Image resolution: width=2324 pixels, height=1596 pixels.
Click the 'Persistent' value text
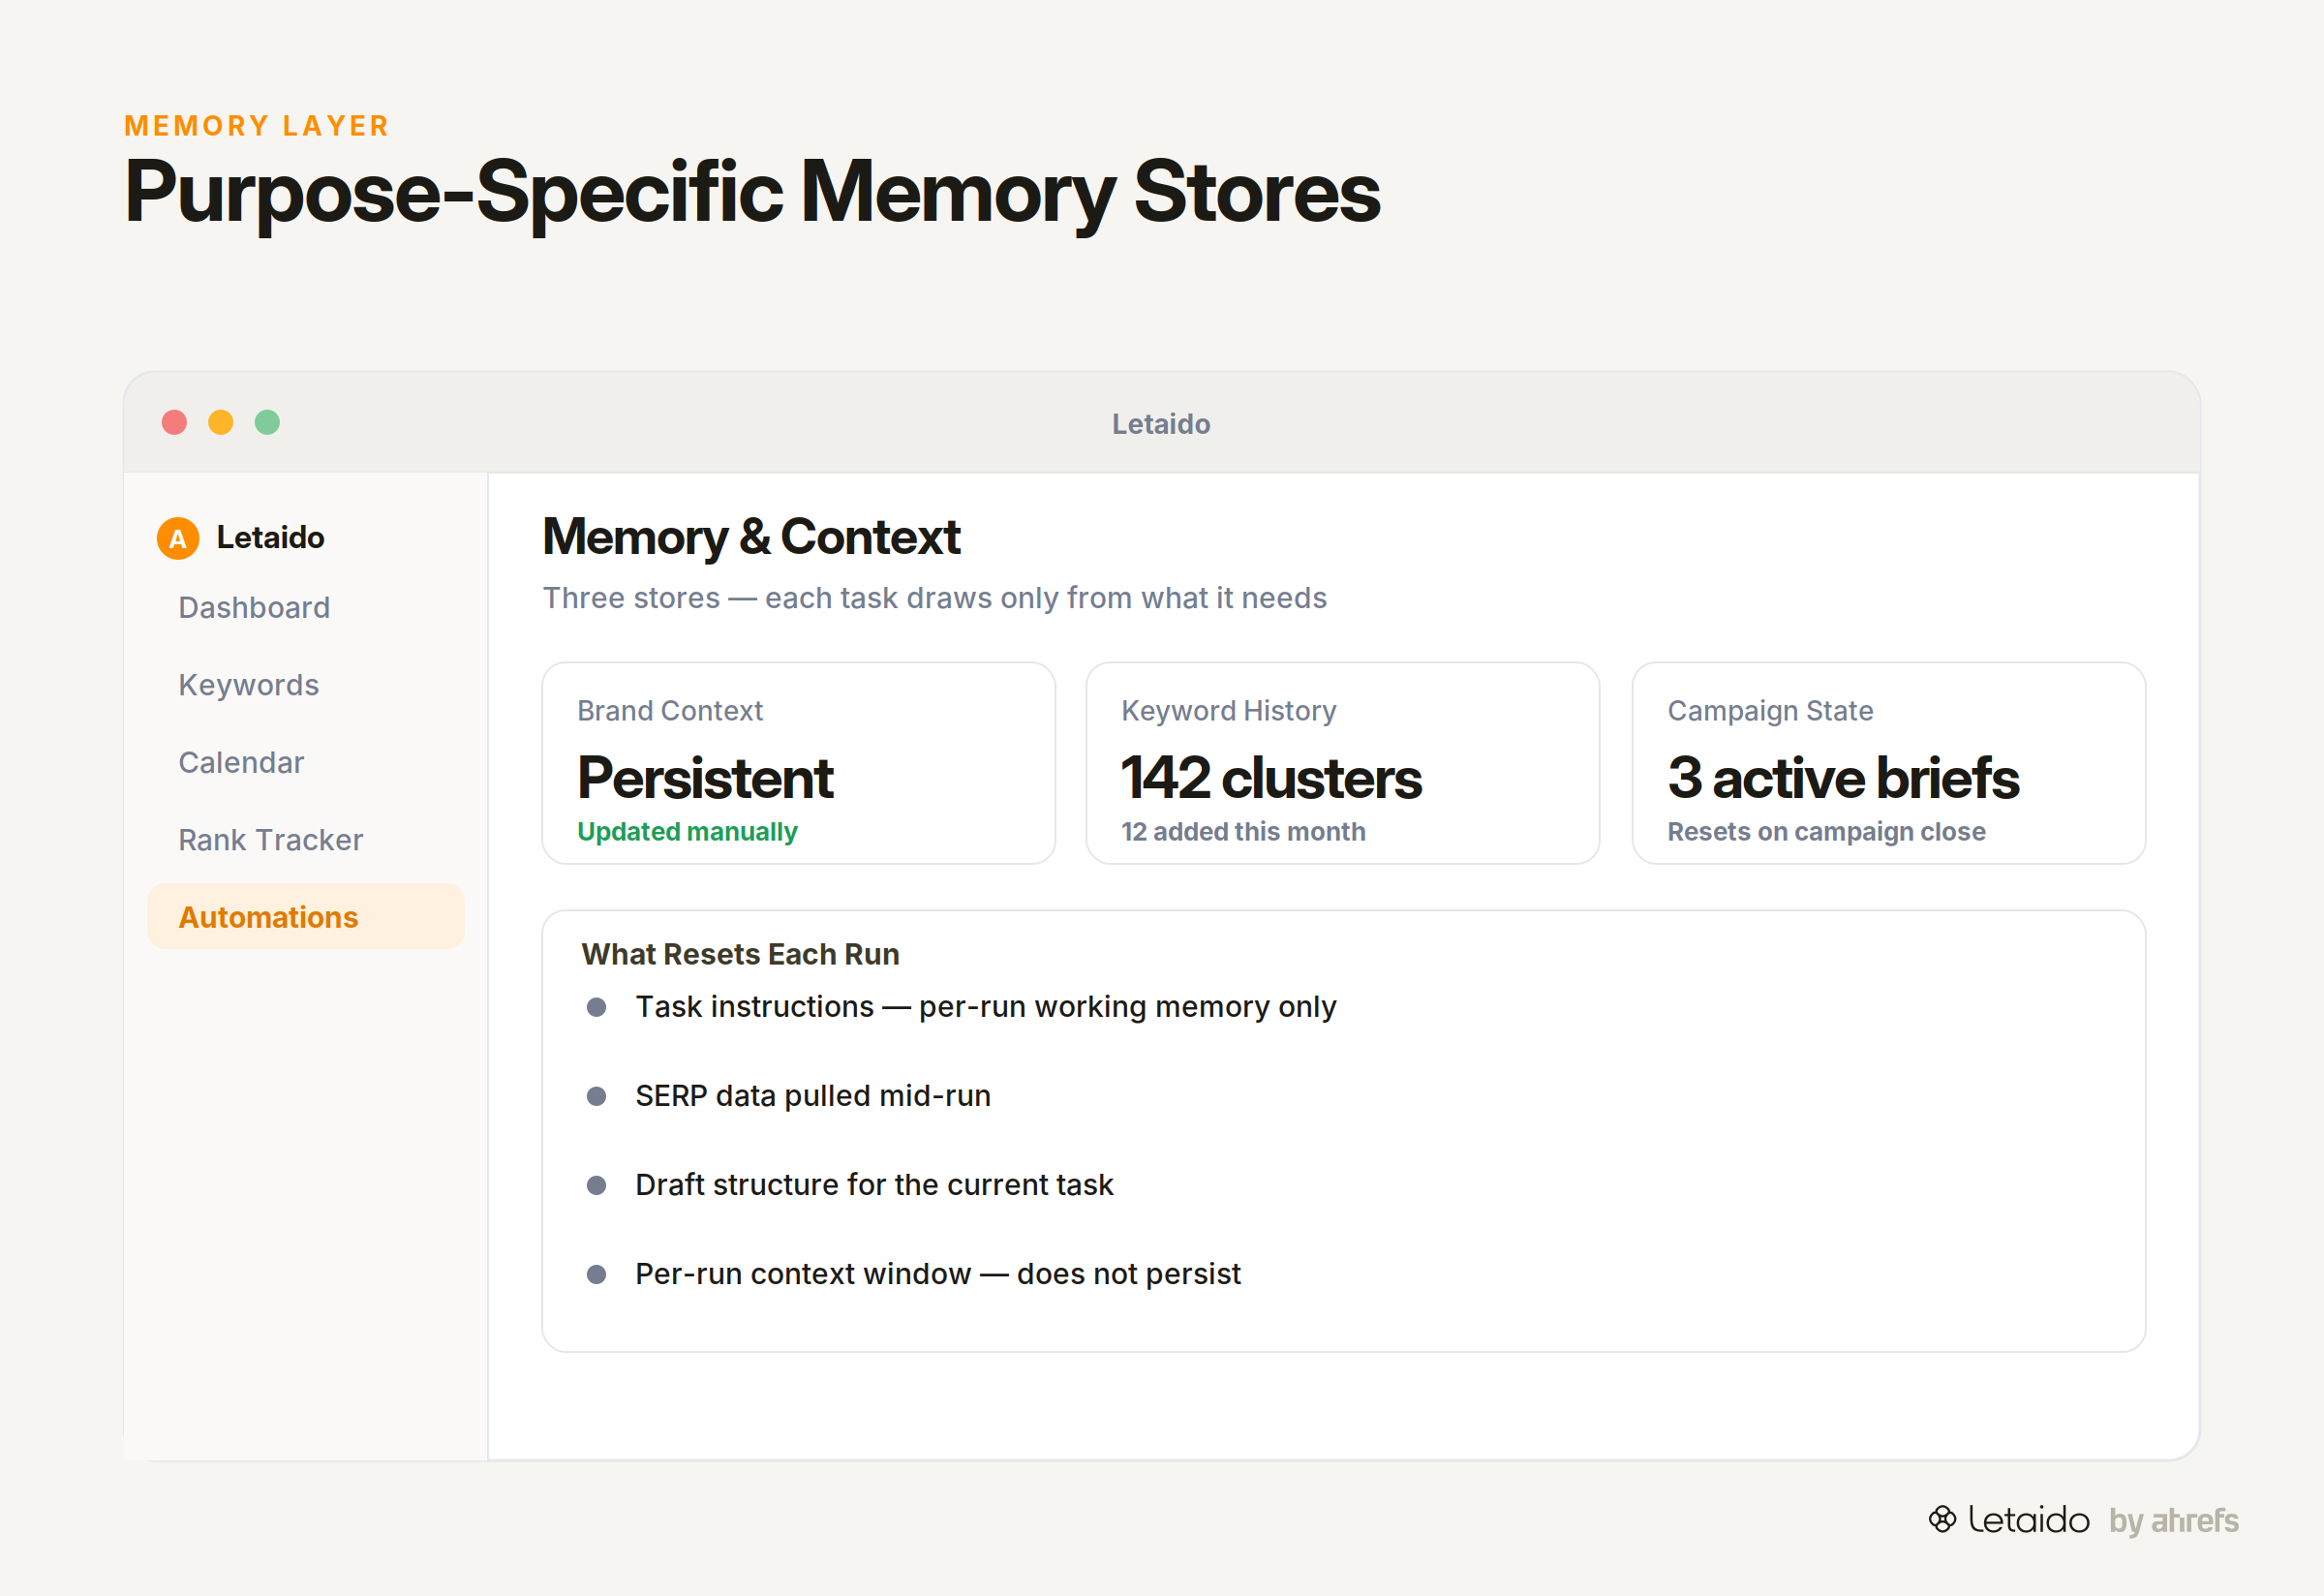(x=705, y=778)
